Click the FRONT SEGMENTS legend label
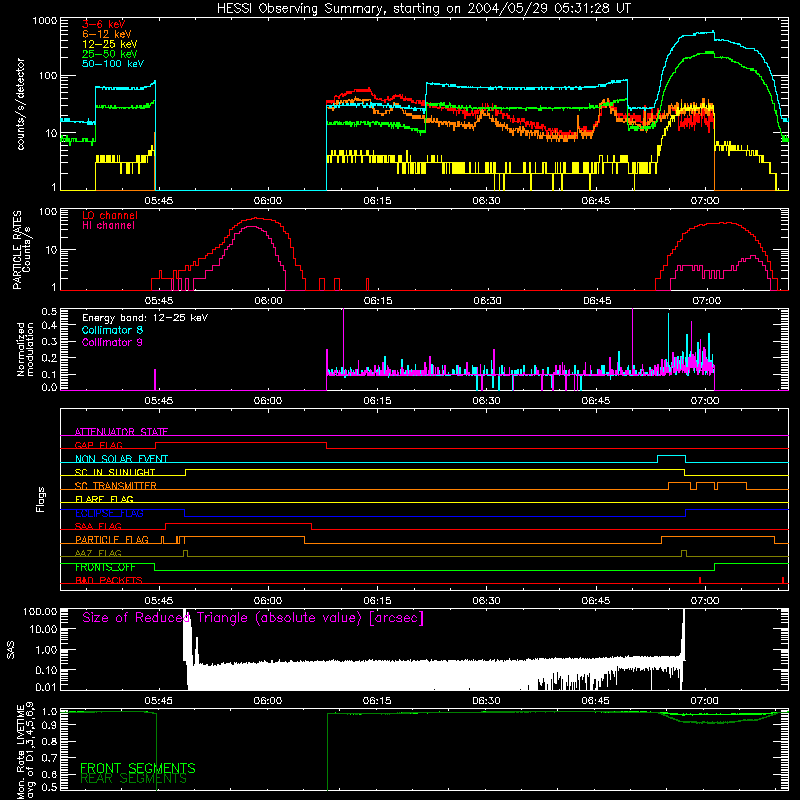This screenshot has width=800, height=800. pos(138,768)
